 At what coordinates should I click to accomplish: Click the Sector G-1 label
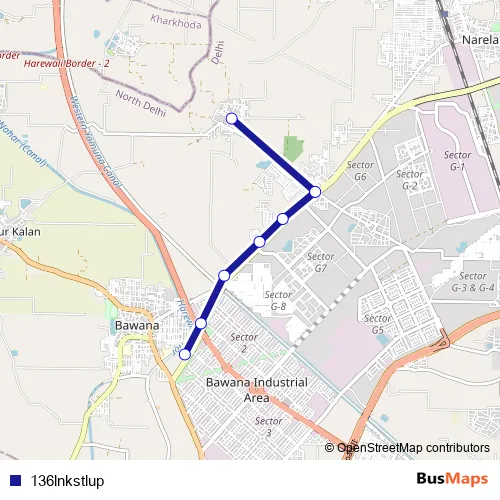[x=457, y=161]
